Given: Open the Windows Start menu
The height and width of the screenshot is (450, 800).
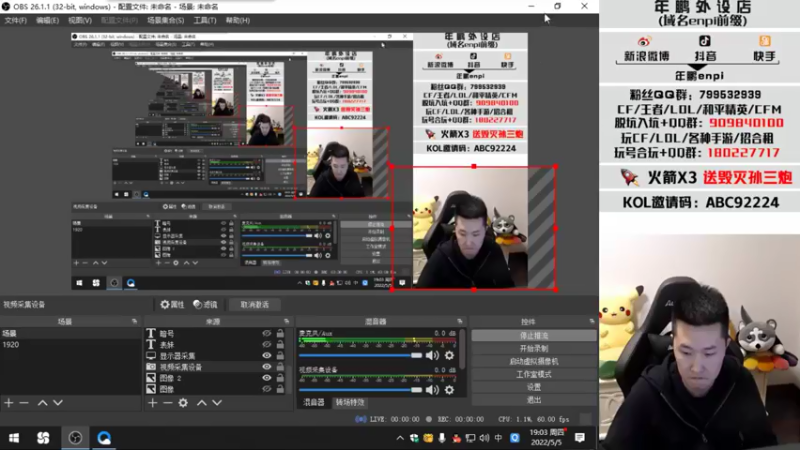Looking at the screenshot, I should [x=14, y=438].
